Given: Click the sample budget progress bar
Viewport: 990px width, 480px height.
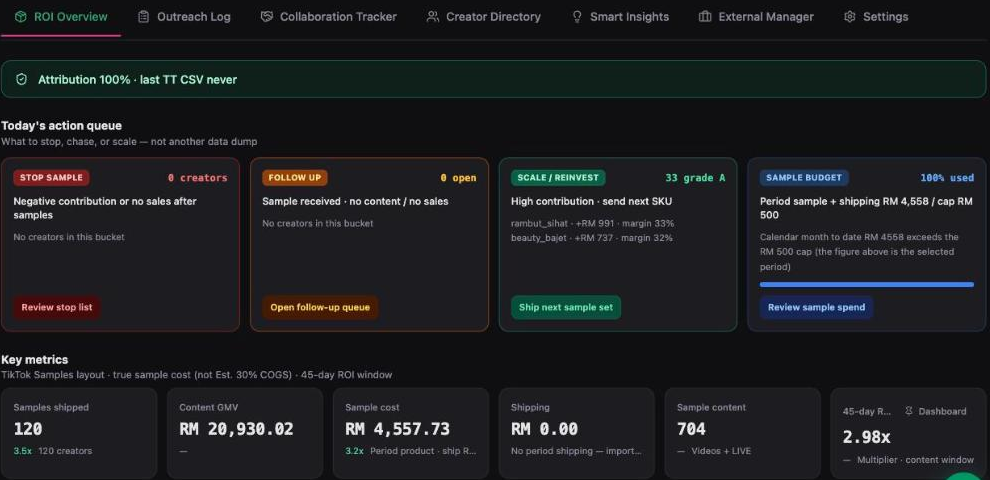Looking at the screenshot, I should click(866, 285).
